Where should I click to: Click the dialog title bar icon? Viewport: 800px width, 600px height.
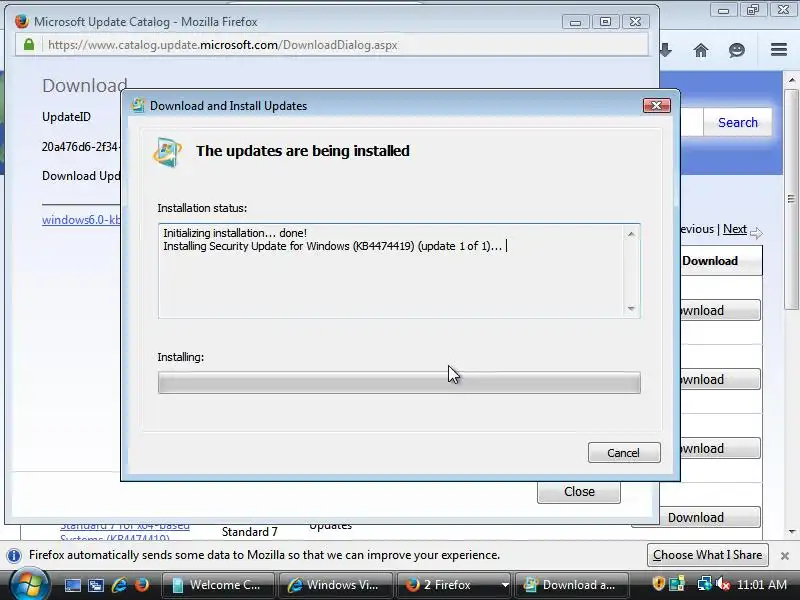pyautogui.click(x=138, y=105)
